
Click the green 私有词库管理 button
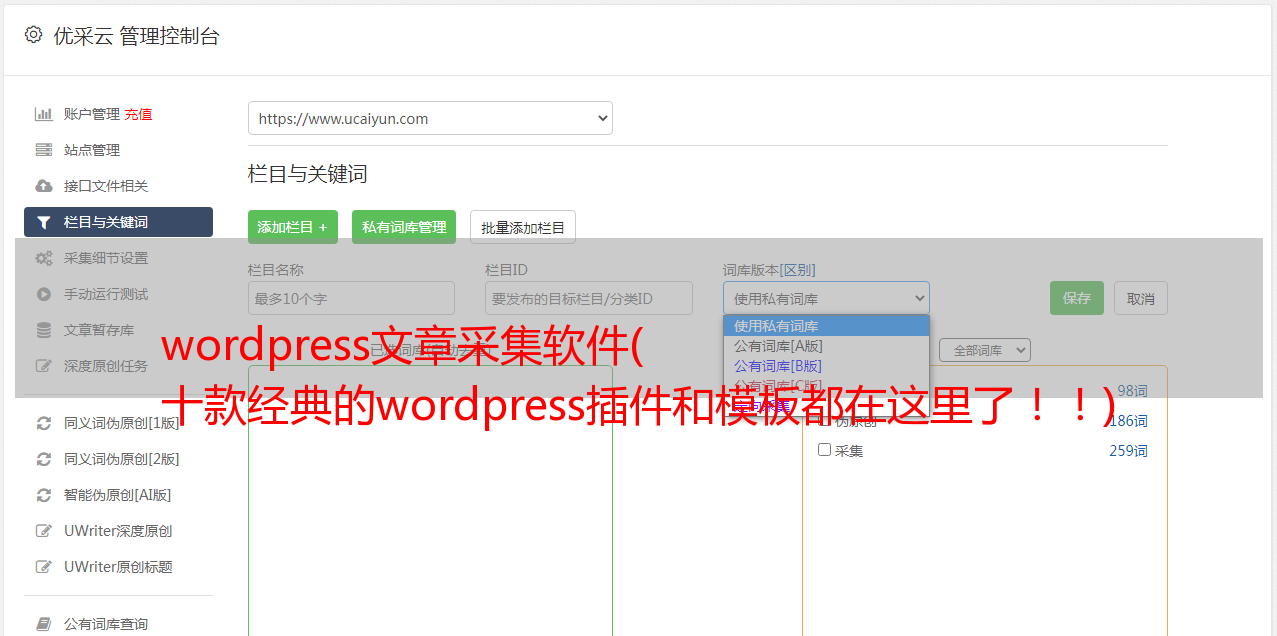(404, 227)
